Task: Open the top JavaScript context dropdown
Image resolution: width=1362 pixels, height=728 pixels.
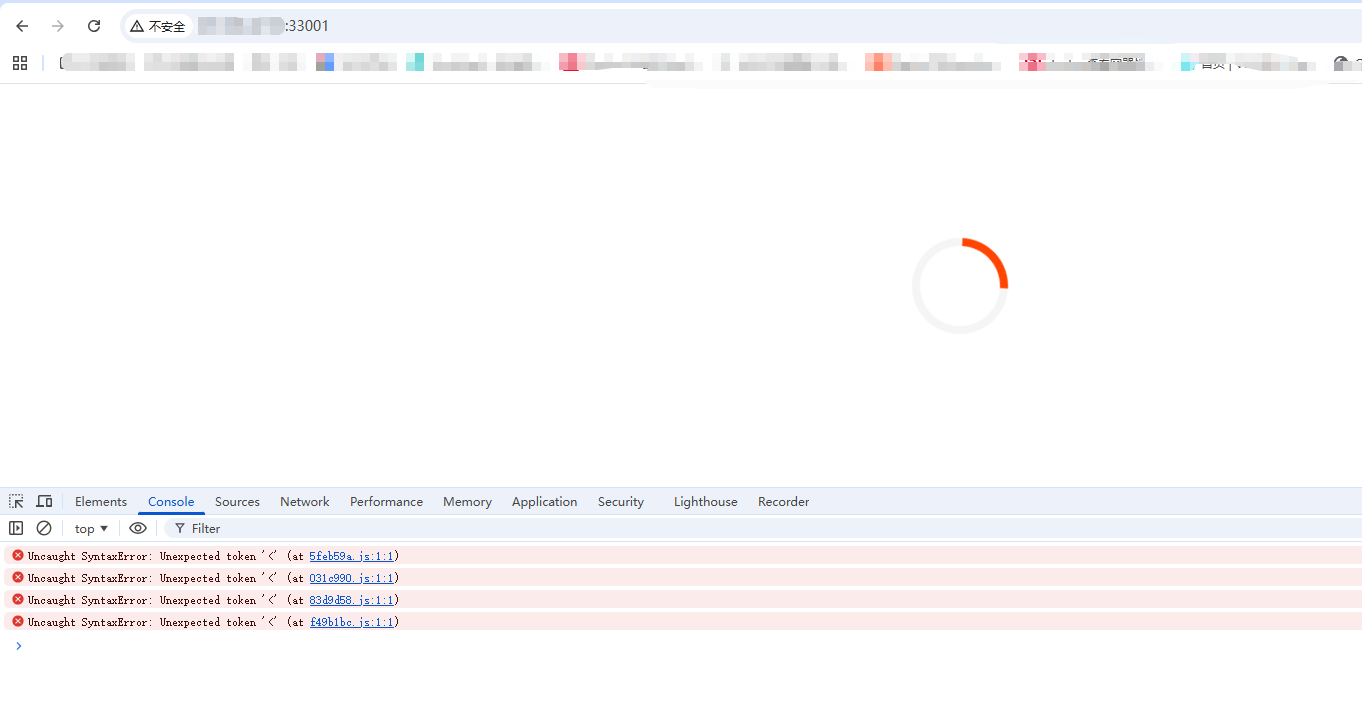Action: [91, 528]
